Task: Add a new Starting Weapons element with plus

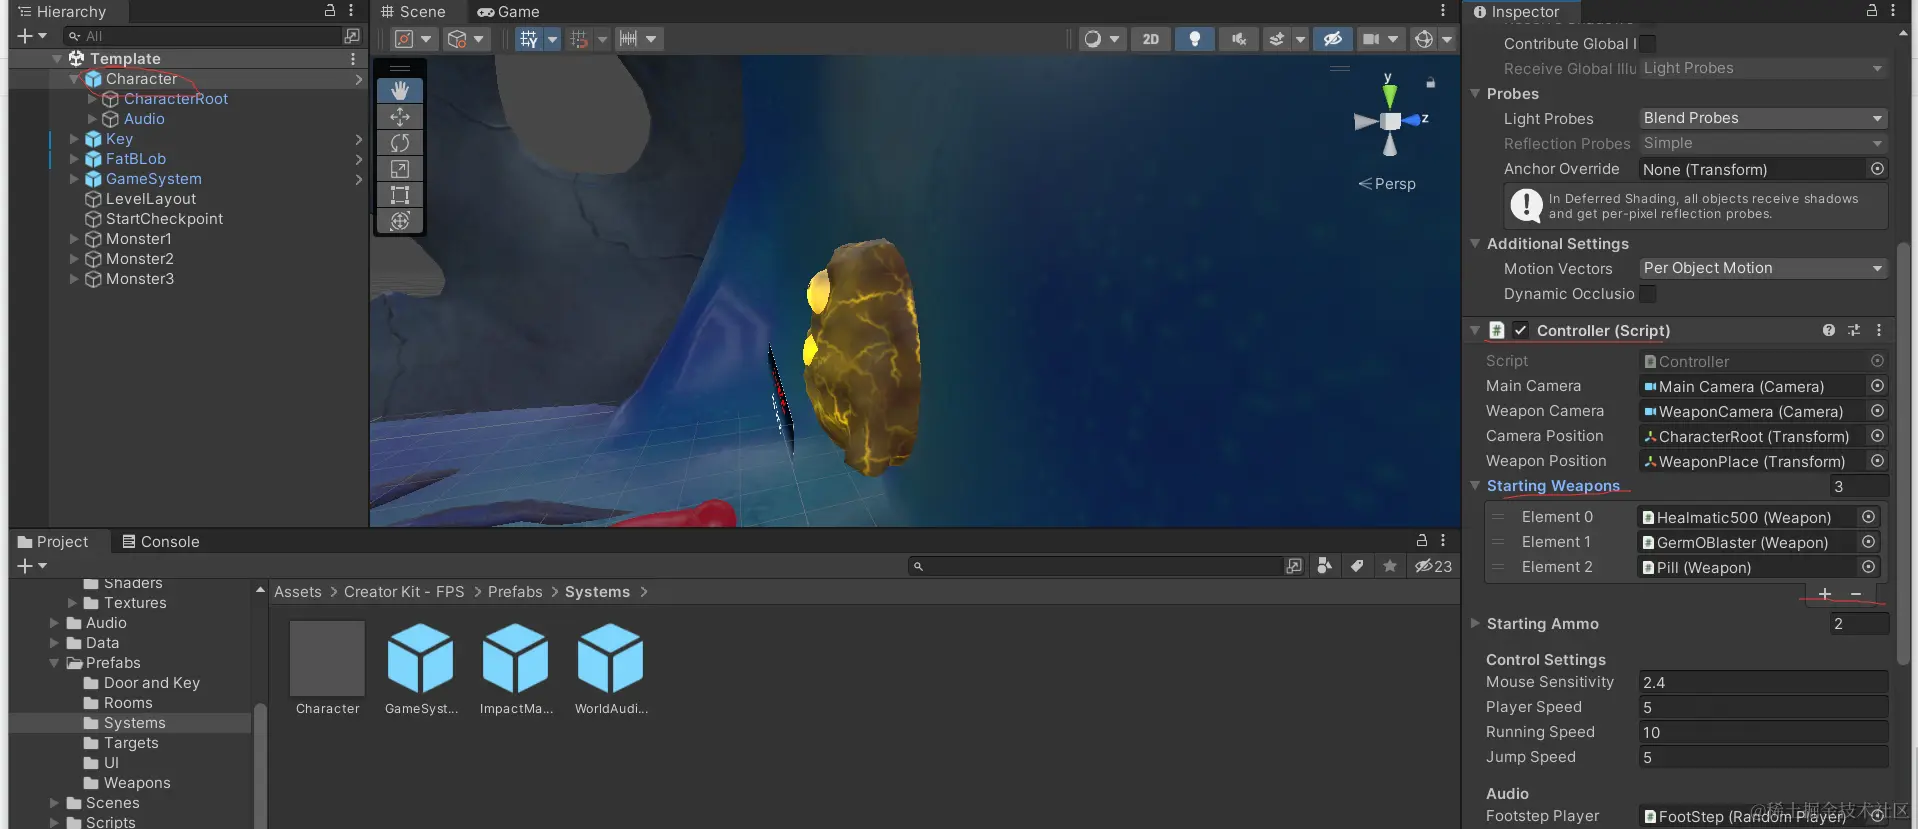Action: [x=1825, y=594]
